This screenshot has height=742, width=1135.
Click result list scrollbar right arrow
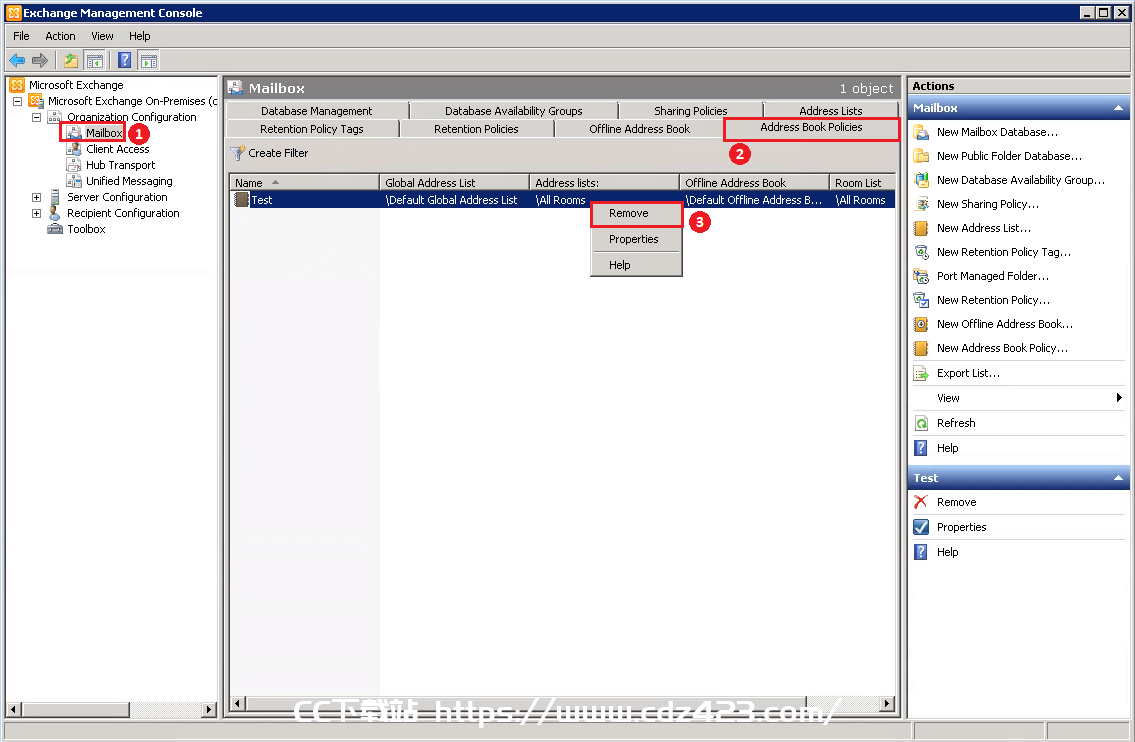(887, 703)
